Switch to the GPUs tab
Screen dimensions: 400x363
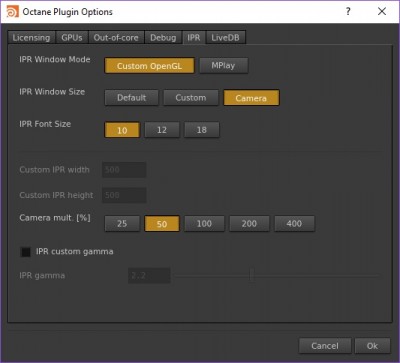click(72, 37)
